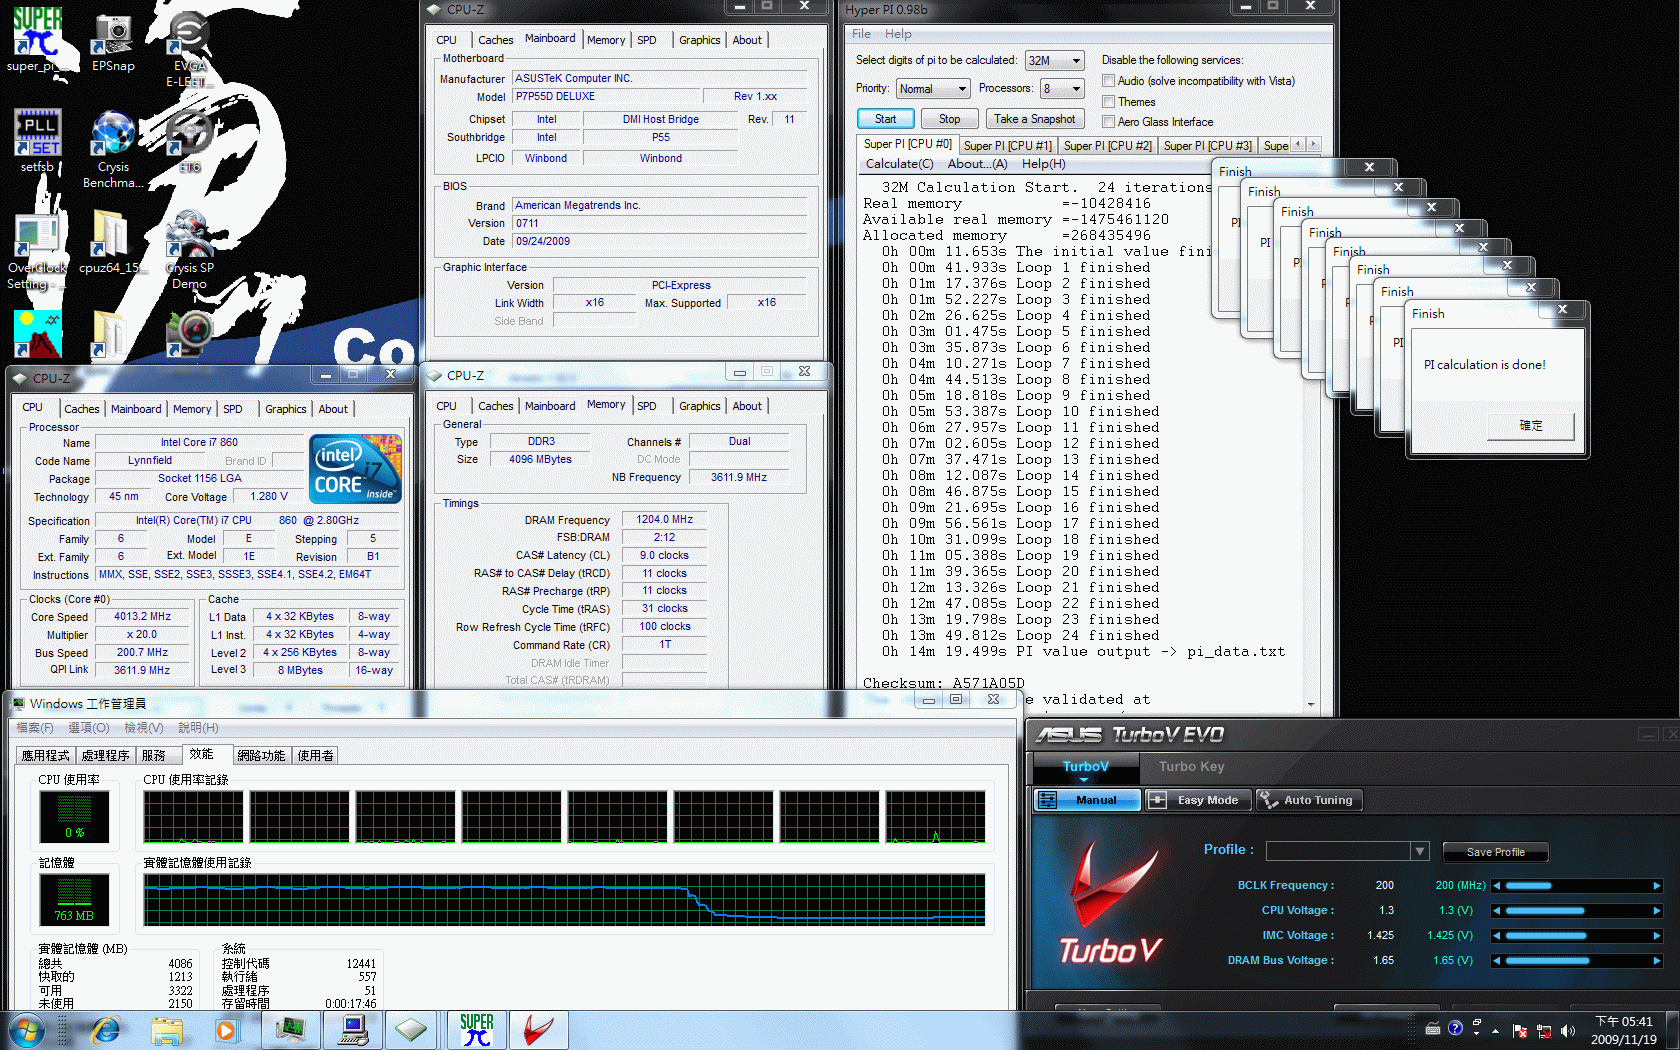Enable Audio service disable checkbox in Hyper PI
1680x1050 pixels.
1108,81
